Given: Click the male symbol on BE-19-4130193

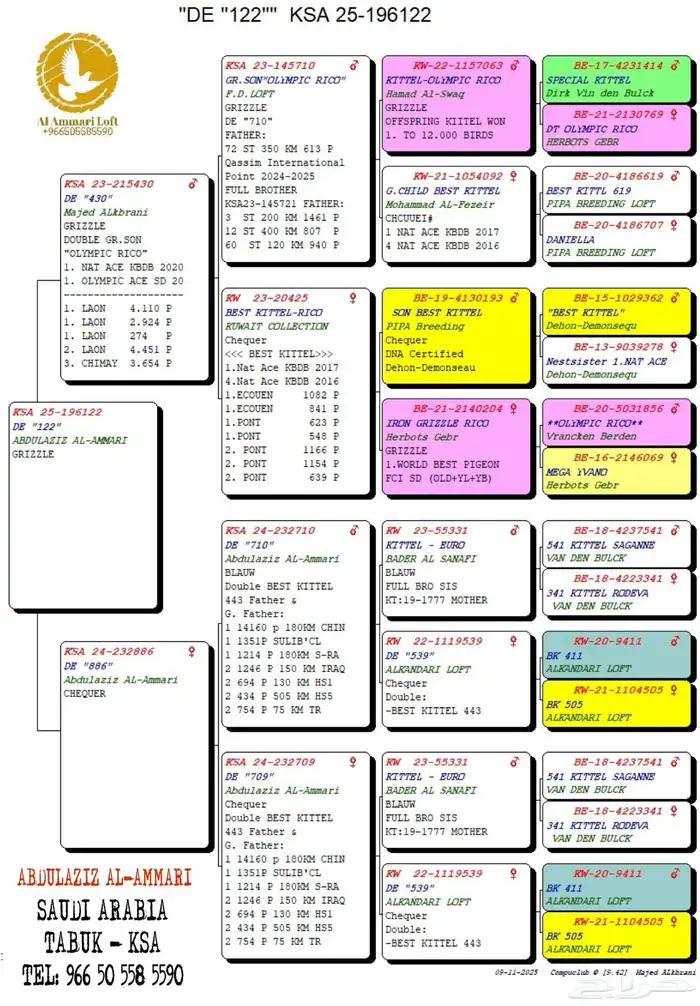Looking at the screenshot, I should [514, 298].
